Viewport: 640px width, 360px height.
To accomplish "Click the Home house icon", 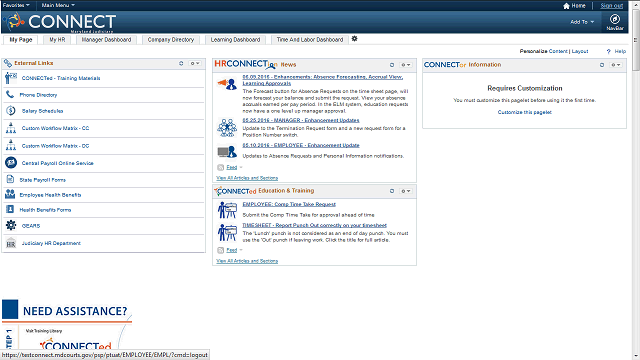I will (x=566, y=6).
